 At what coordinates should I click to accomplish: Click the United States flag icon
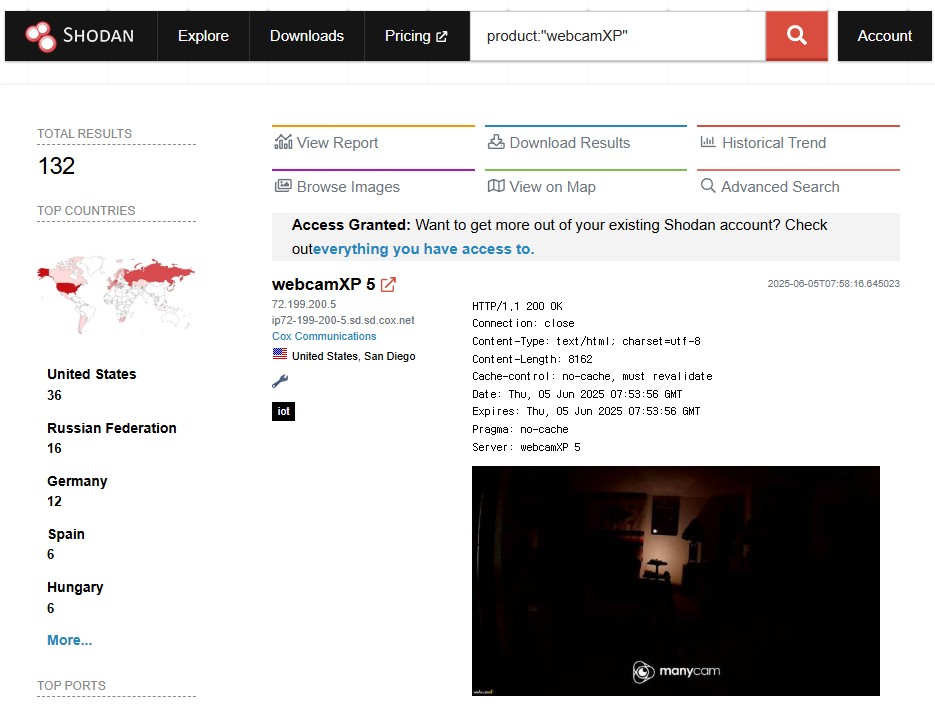click(280, 354)
